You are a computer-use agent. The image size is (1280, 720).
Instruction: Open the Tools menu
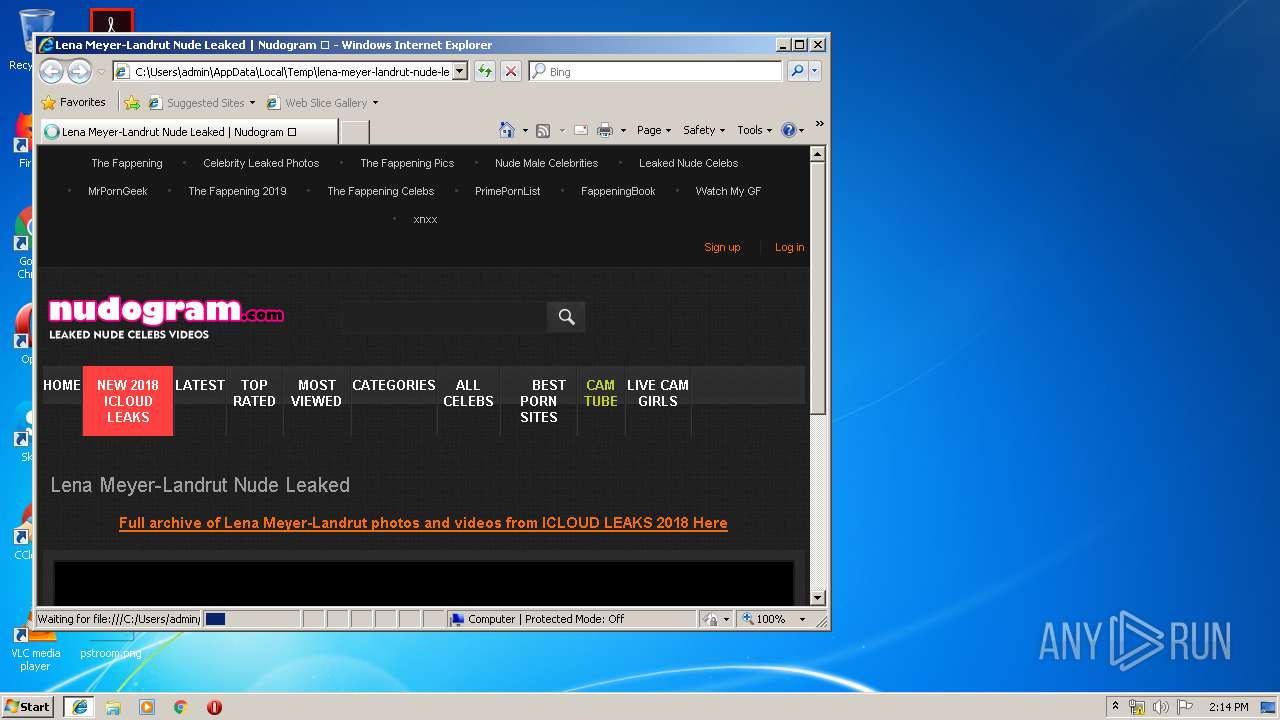coord(755,130)
